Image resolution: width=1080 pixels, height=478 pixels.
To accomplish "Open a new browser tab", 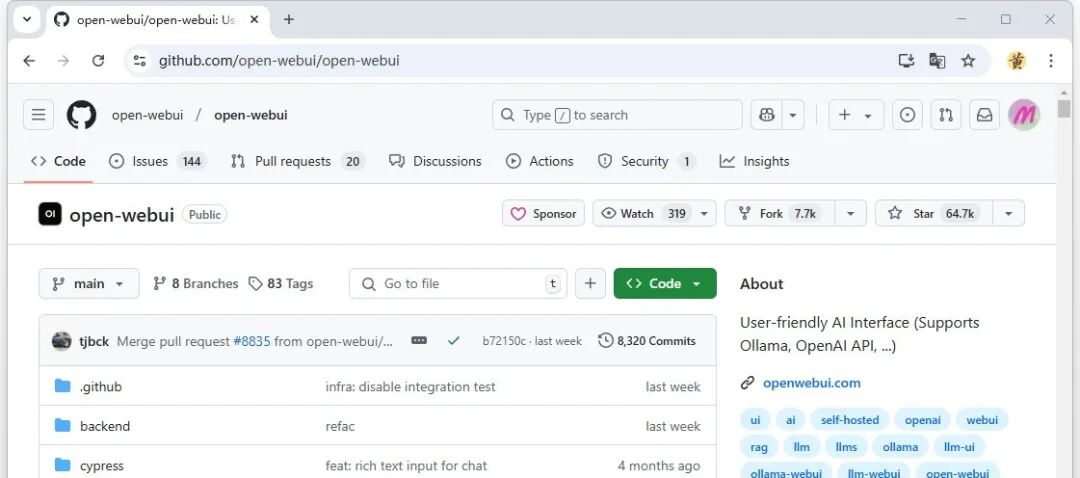I will tap(289, 19).
